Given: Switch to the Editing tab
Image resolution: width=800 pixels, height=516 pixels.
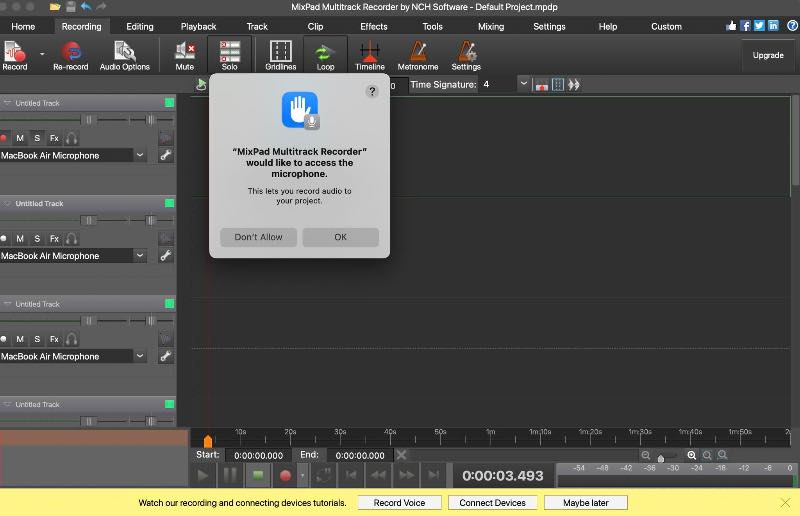Looking at the screenshot, I should 140,26.
